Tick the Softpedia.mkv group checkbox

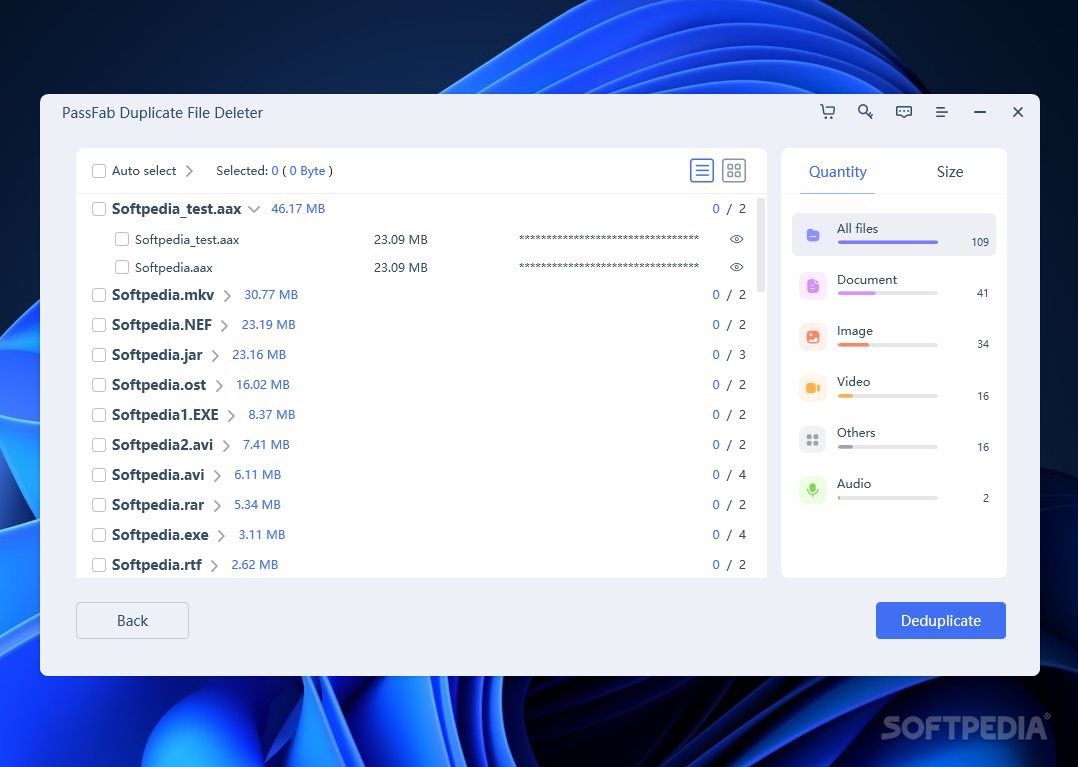pyautogui.click(x=99, y=295)
